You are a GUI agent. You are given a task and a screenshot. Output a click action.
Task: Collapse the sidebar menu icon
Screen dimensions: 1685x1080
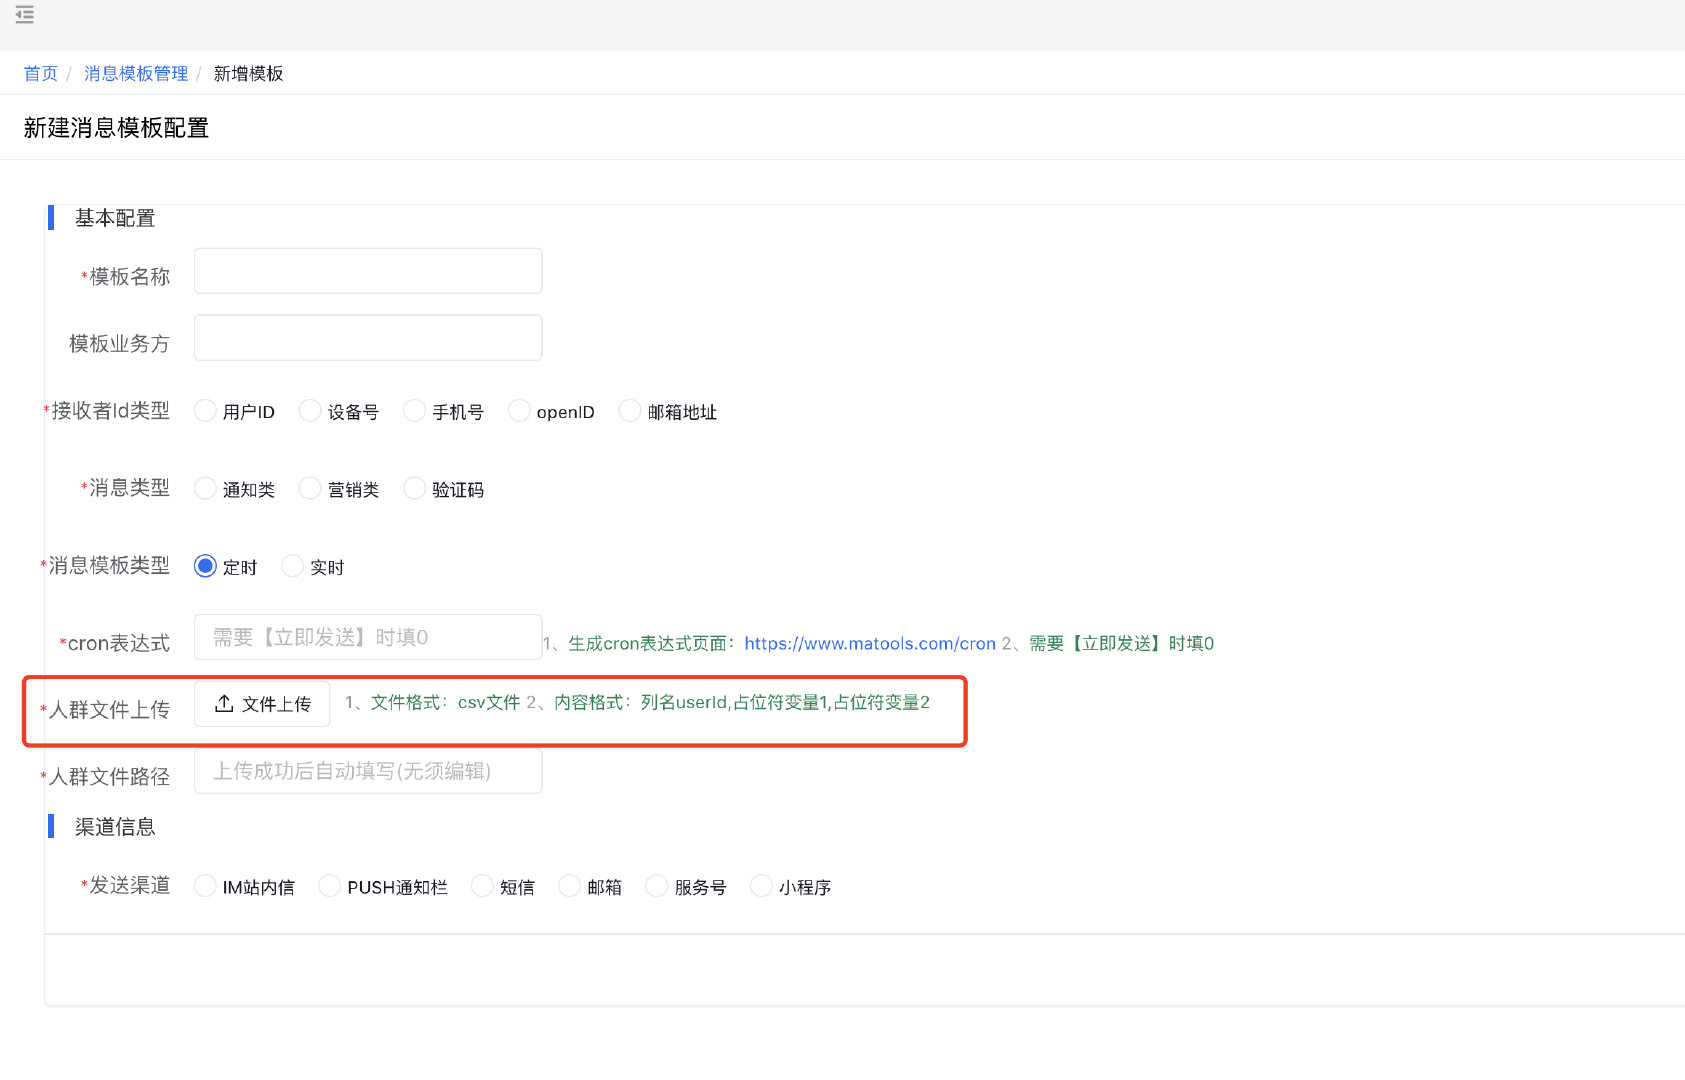pyautogui.click(x=25, y=15)
